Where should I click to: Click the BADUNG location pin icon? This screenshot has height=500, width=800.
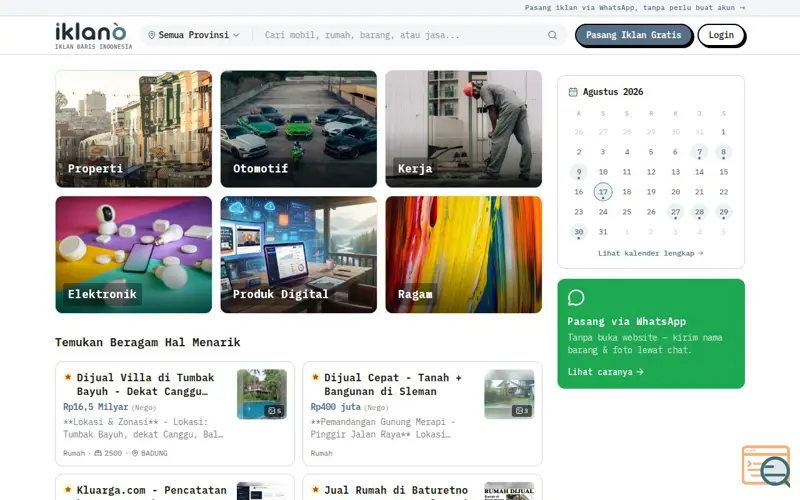click(135, 453)
